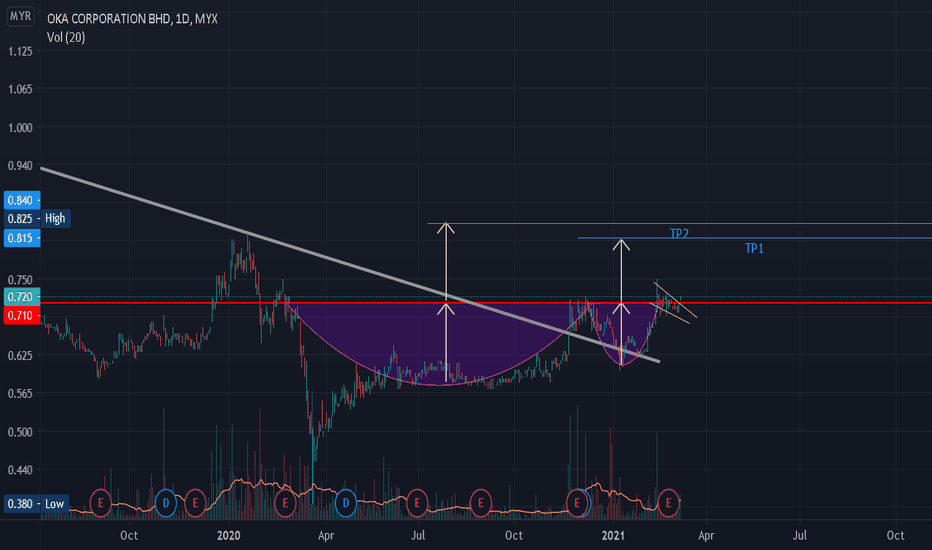Click the November 2019 dividend D marker
932x550 pixels.
click(165, 503)
